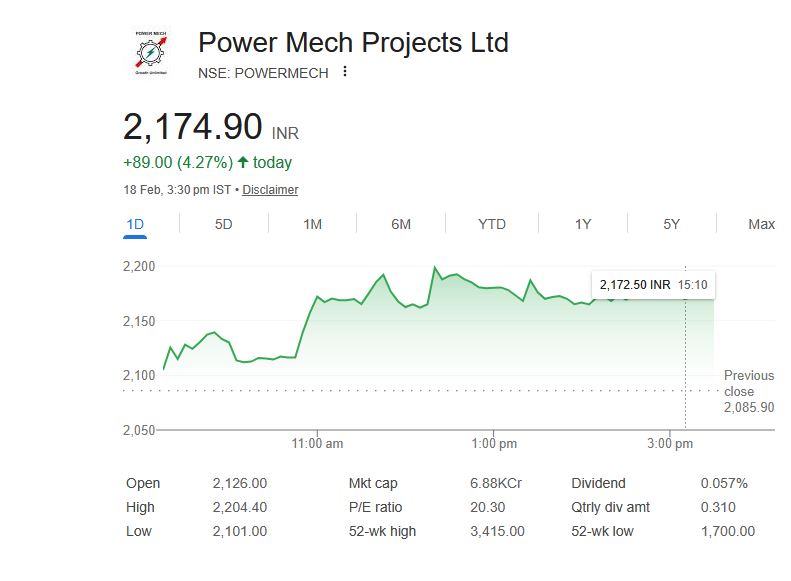Click the 2,172.50 INR chart tooltip

click(653, 285)
